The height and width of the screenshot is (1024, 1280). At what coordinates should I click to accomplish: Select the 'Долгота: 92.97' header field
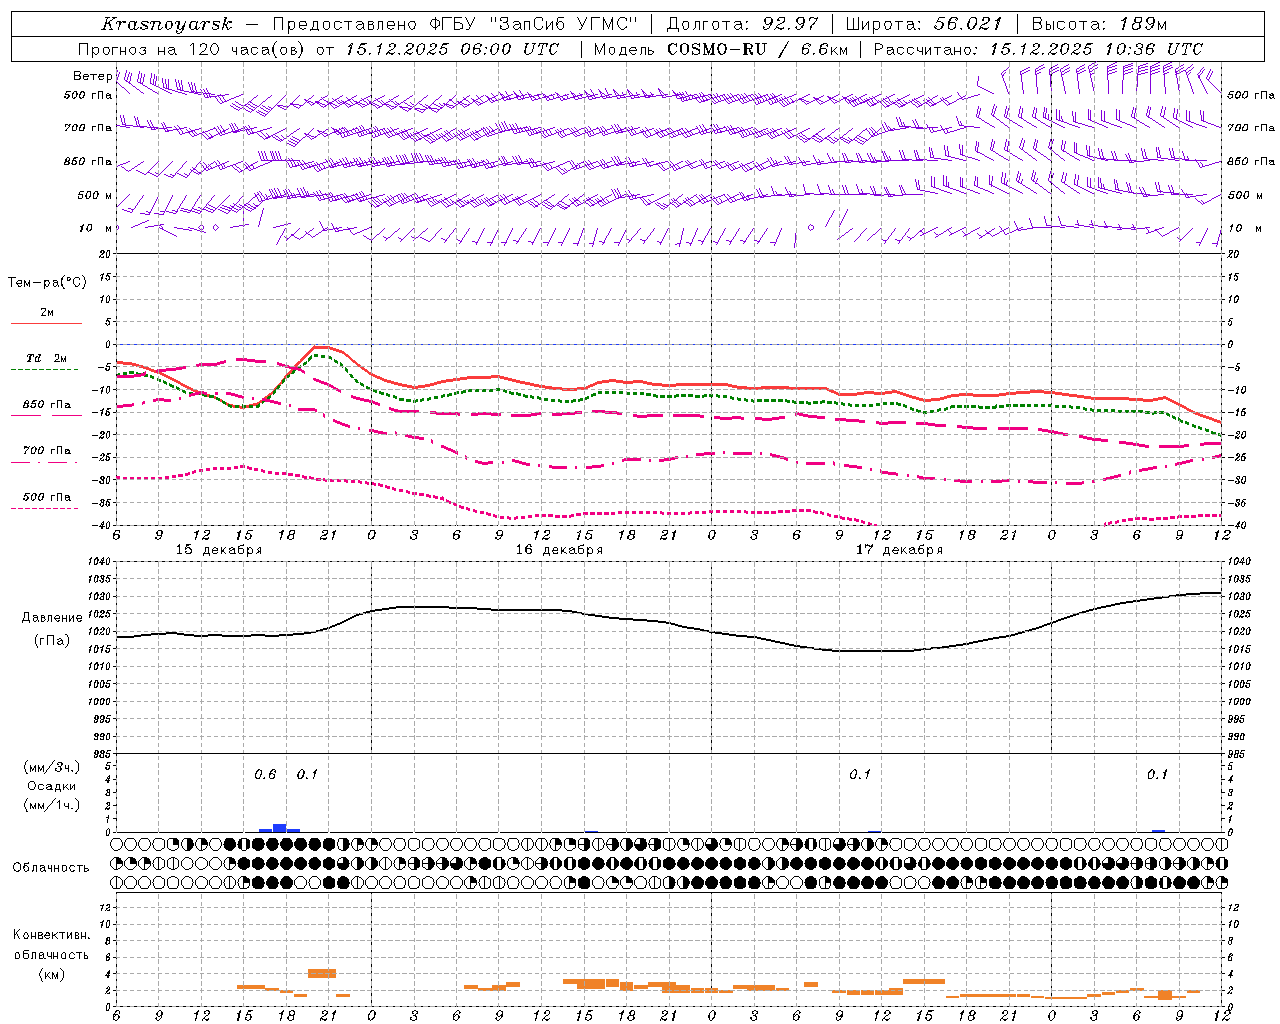[741, 24]
